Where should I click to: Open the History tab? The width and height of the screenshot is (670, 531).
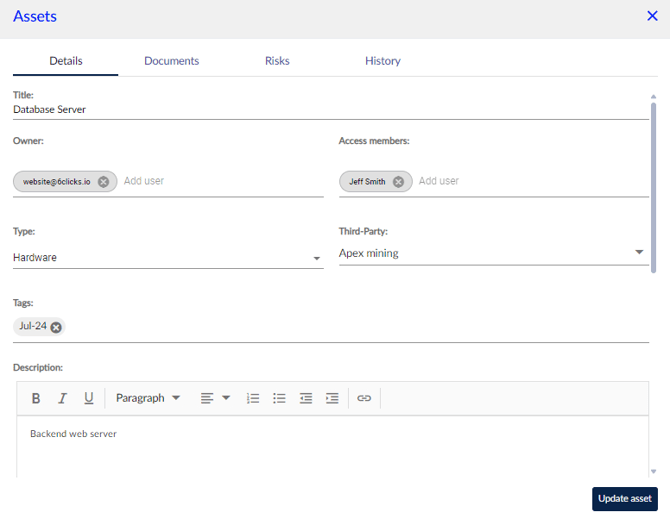382,61
